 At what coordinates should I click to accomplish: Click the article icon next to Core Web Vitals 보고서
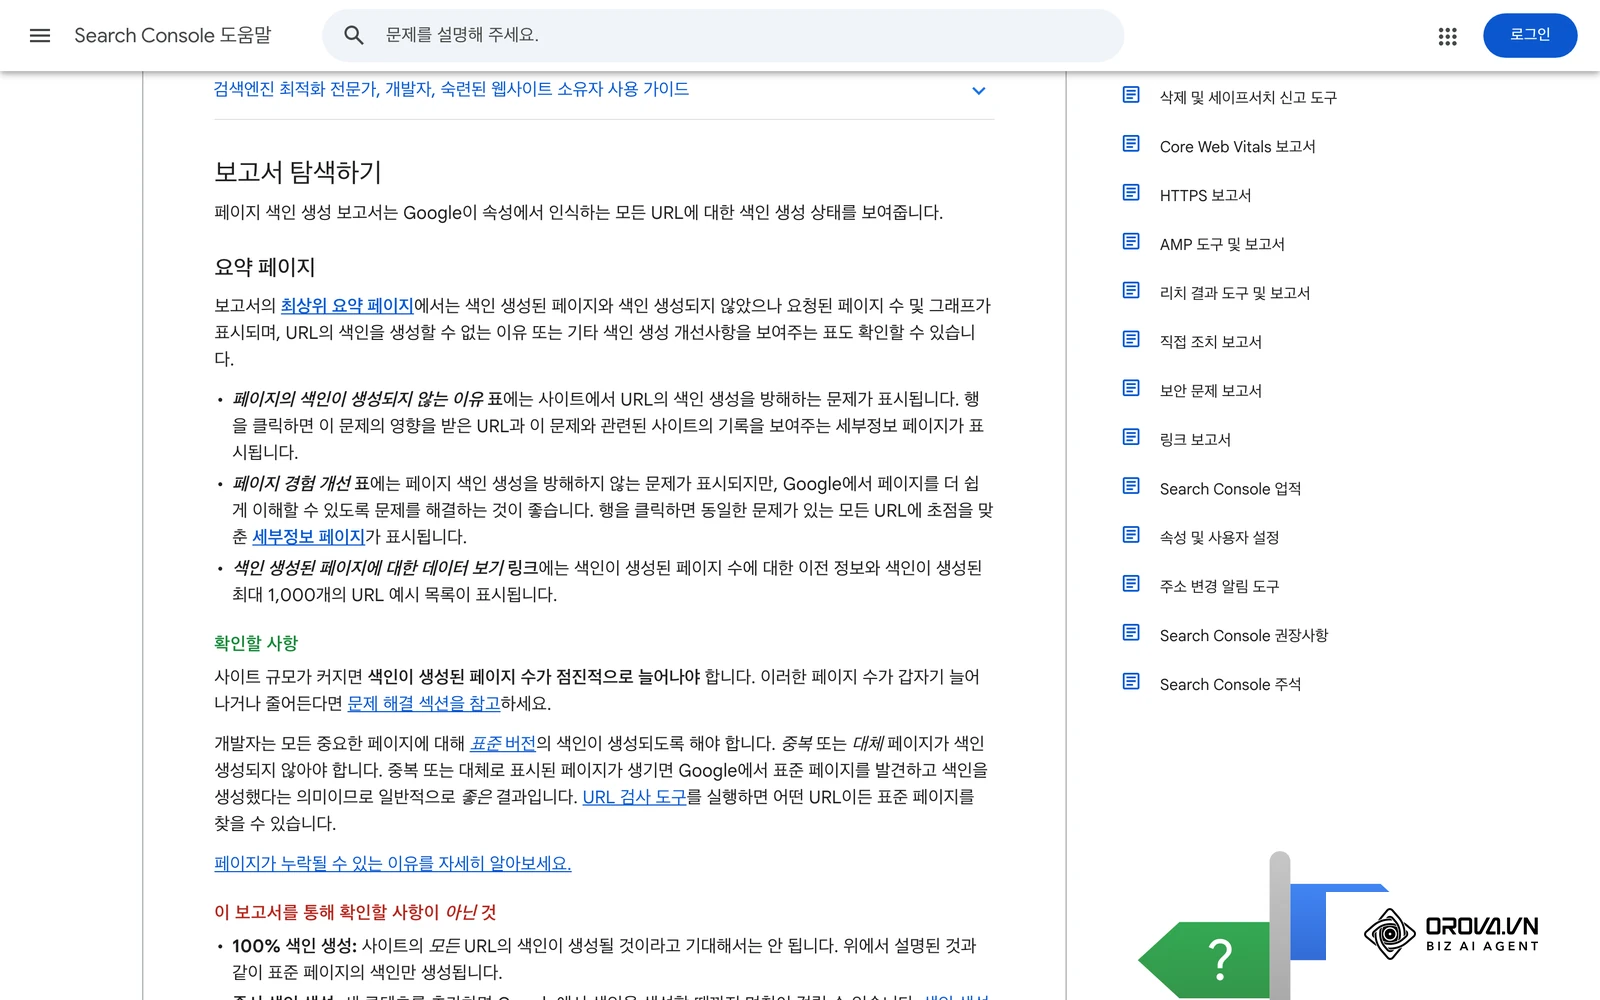[x=1131, y=144]
